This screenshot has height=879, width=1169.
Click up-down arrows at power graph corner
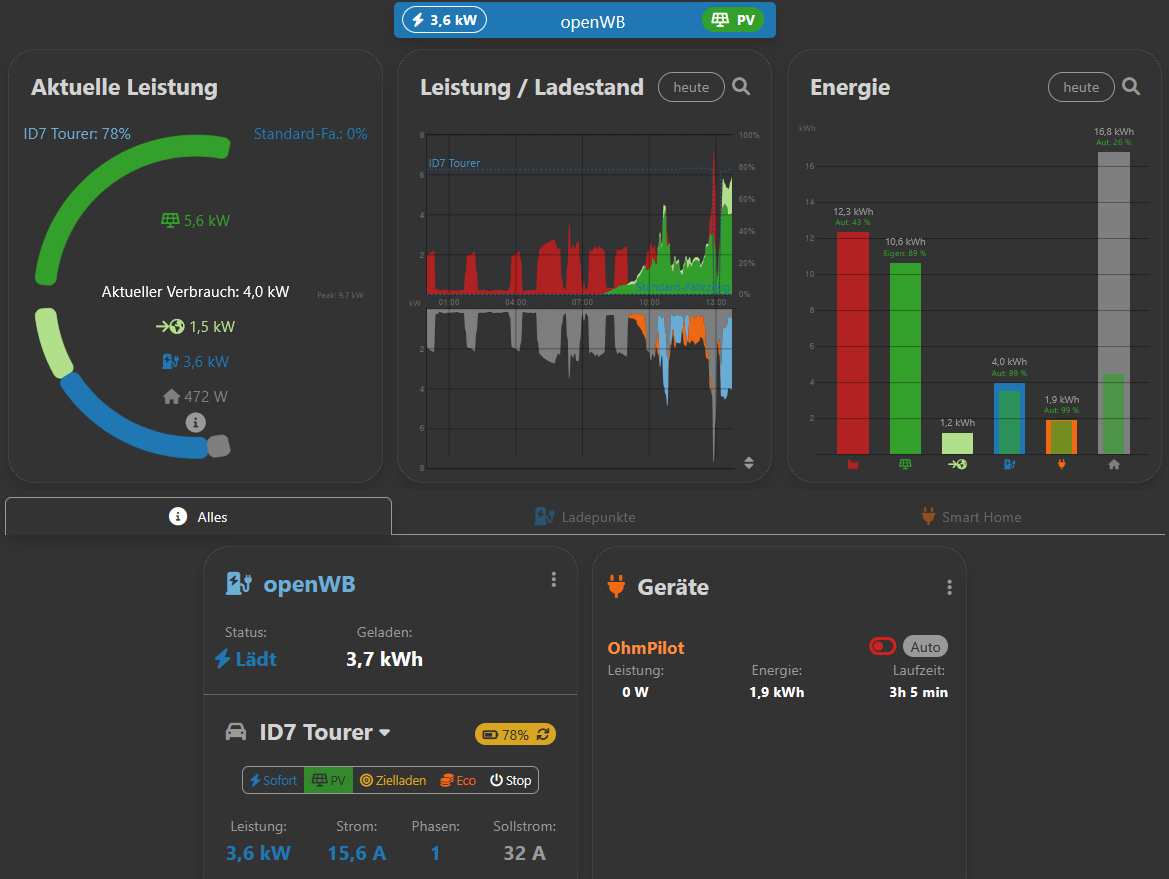tap(749, 463)
